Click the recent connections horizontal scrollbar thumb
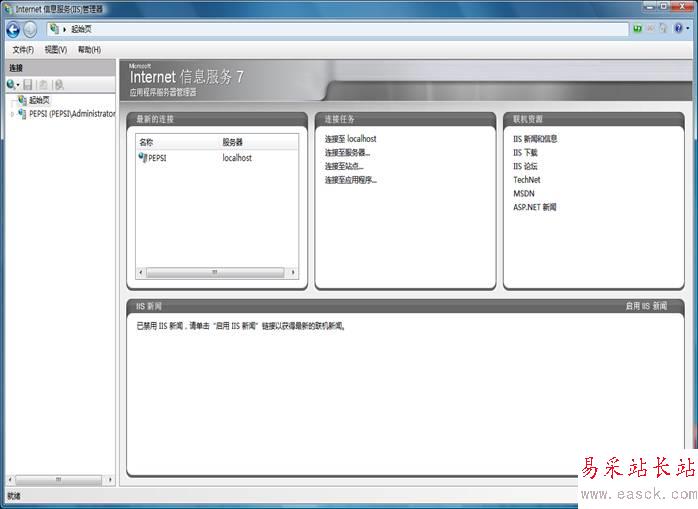The width and height of the screenshot is (698, 509). pos(215,272)
